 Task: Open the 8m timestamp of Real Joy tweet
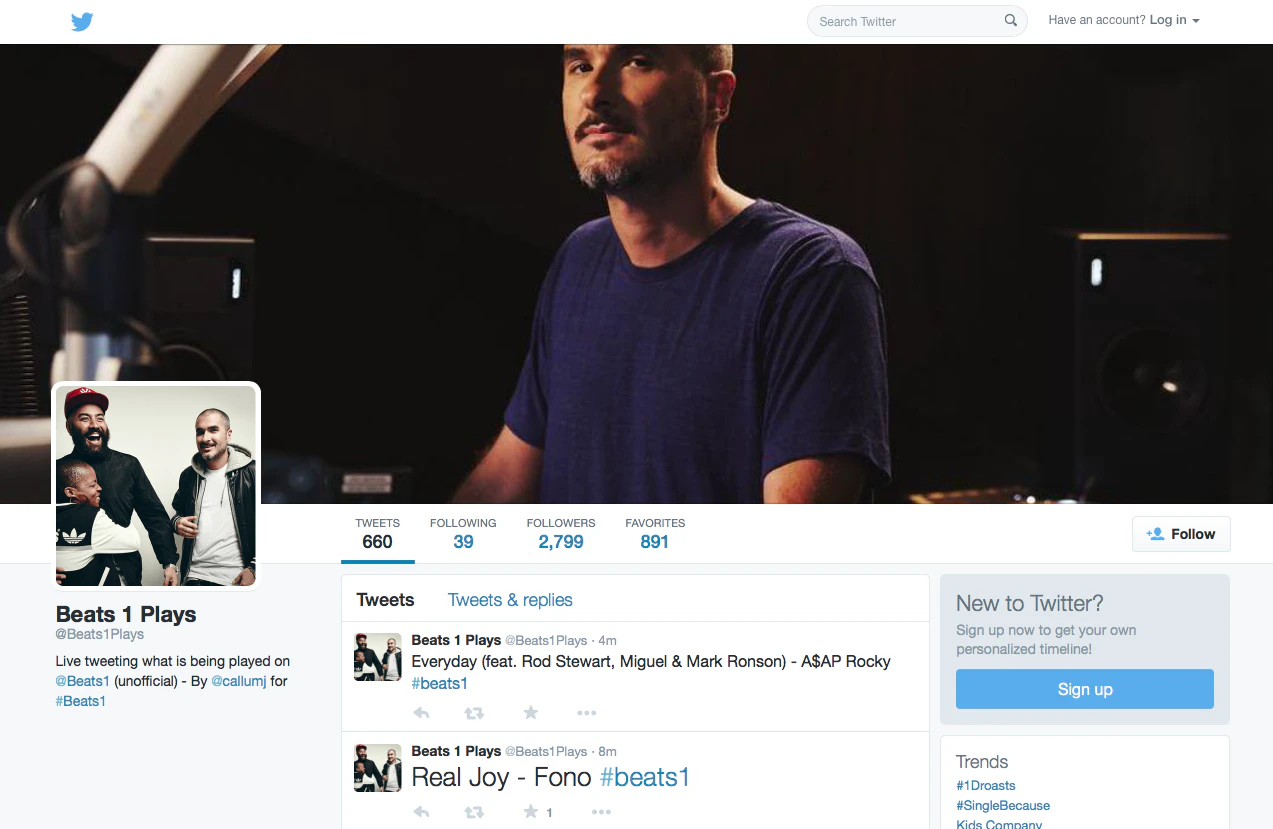[x=607, y=751]
